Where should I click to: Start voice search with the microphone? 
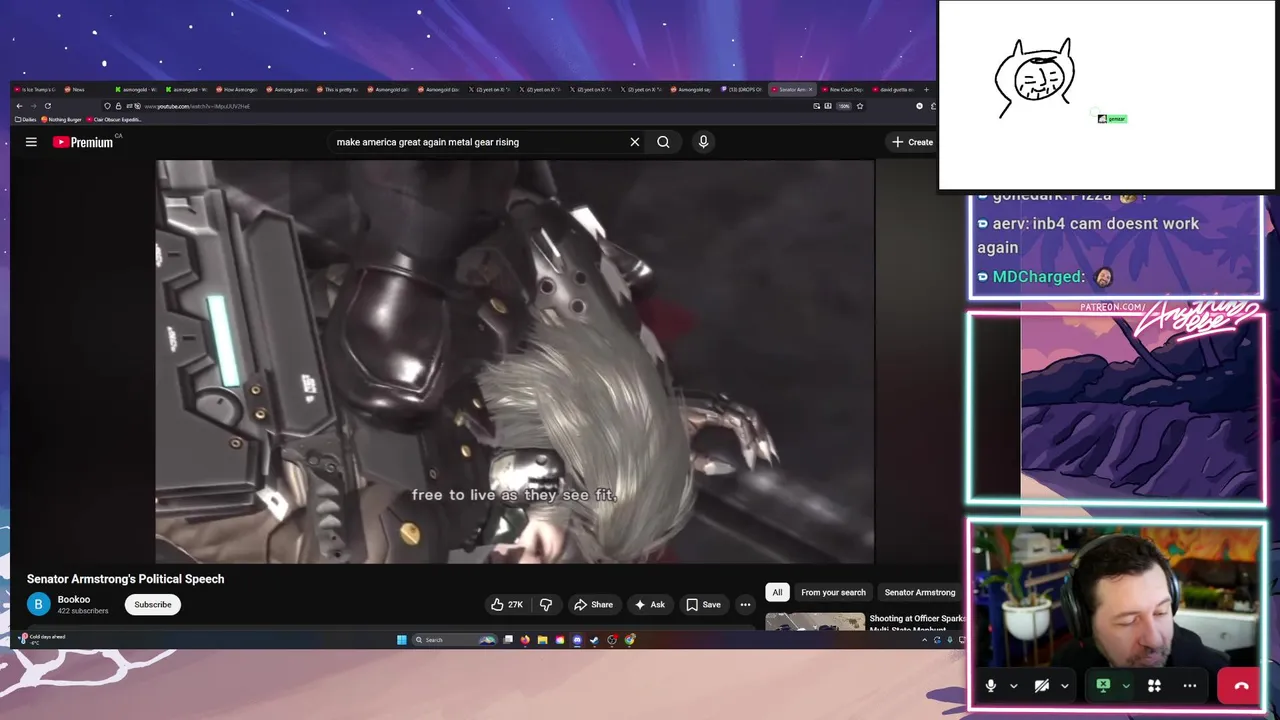pos(703,142)
